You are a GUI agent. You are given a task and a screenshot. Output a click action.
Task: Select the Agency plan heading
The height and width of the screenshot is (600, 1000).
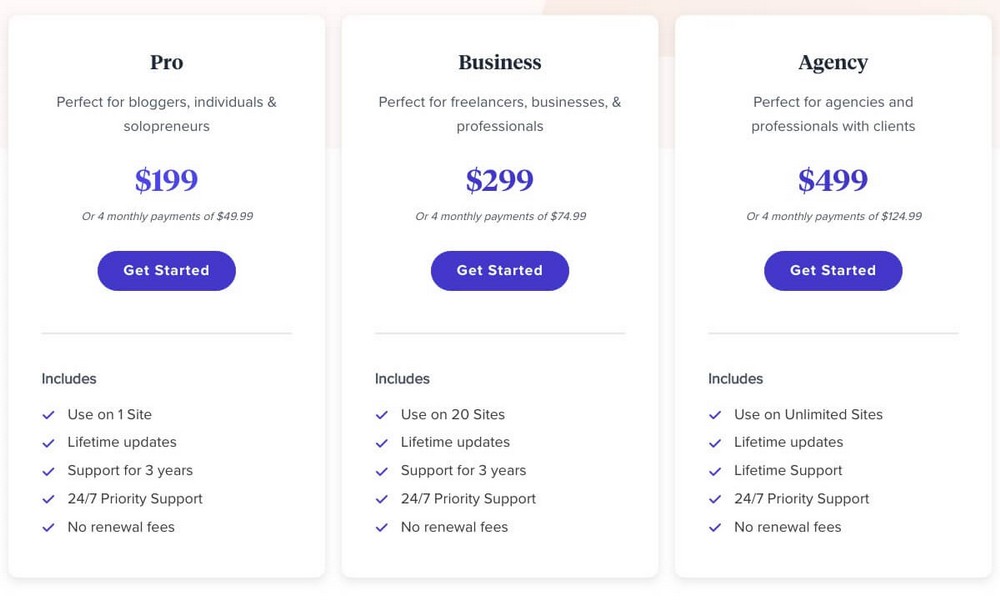click(x=833, y=63)
